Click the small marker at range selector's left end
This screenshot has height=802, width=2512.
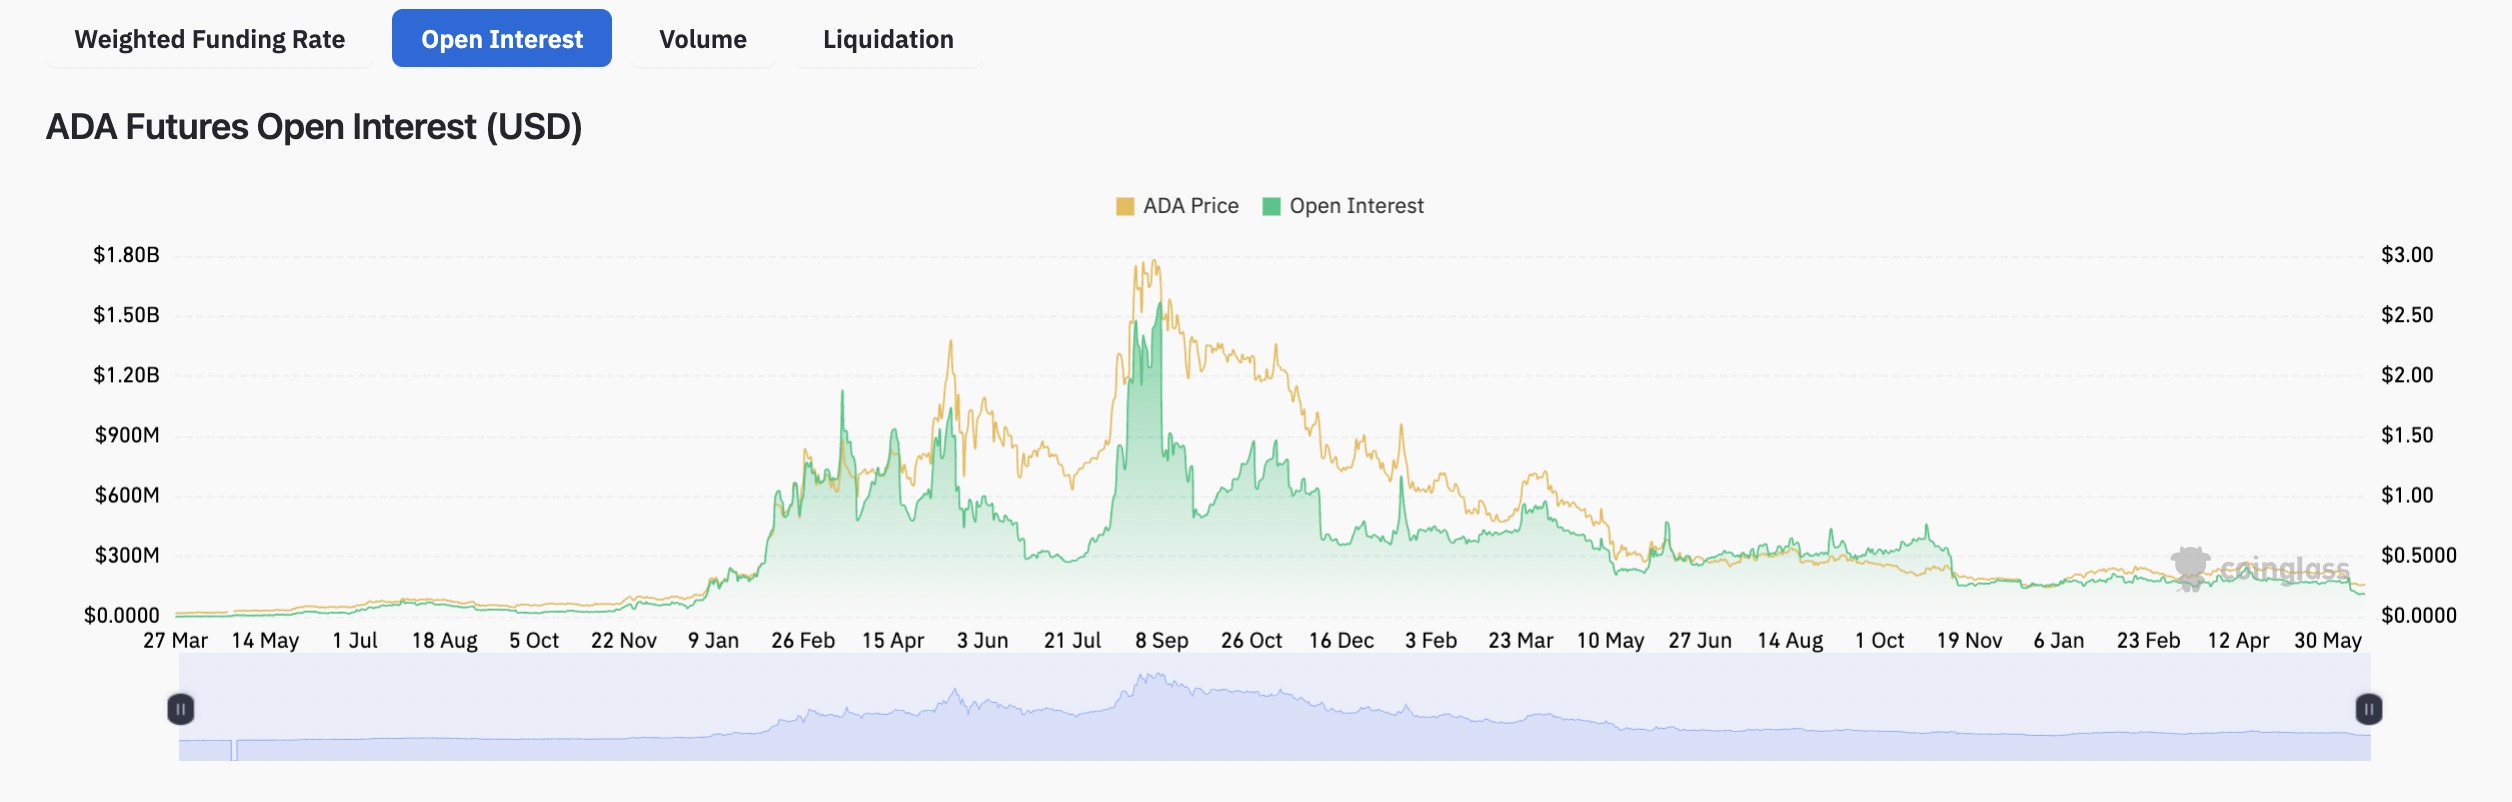[x=234, y=749]
